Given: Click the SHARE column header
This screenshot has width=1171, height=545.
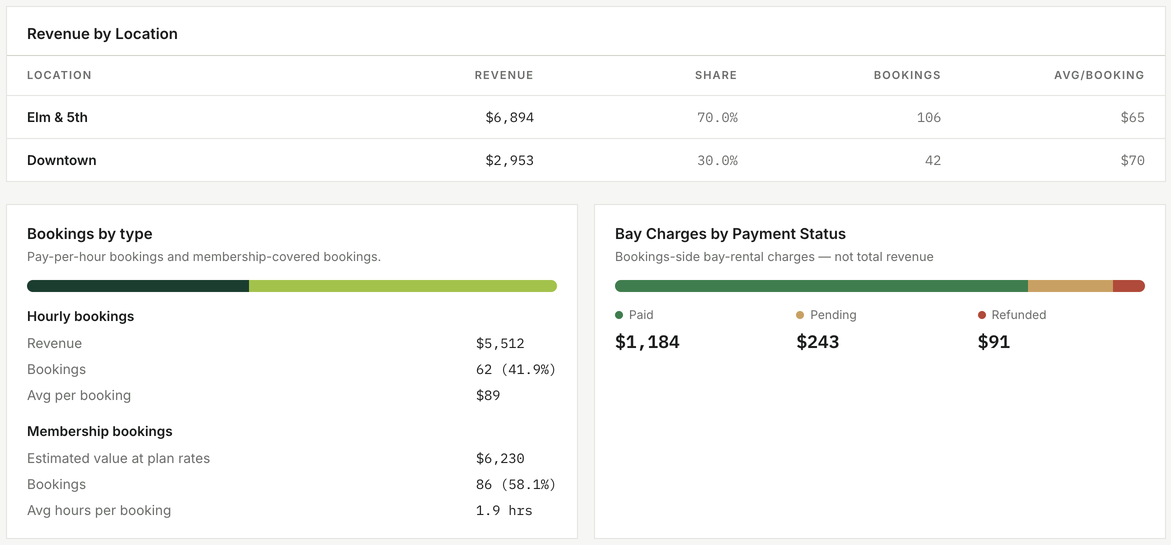Looking at the screenshot, I should coord(715,75).
